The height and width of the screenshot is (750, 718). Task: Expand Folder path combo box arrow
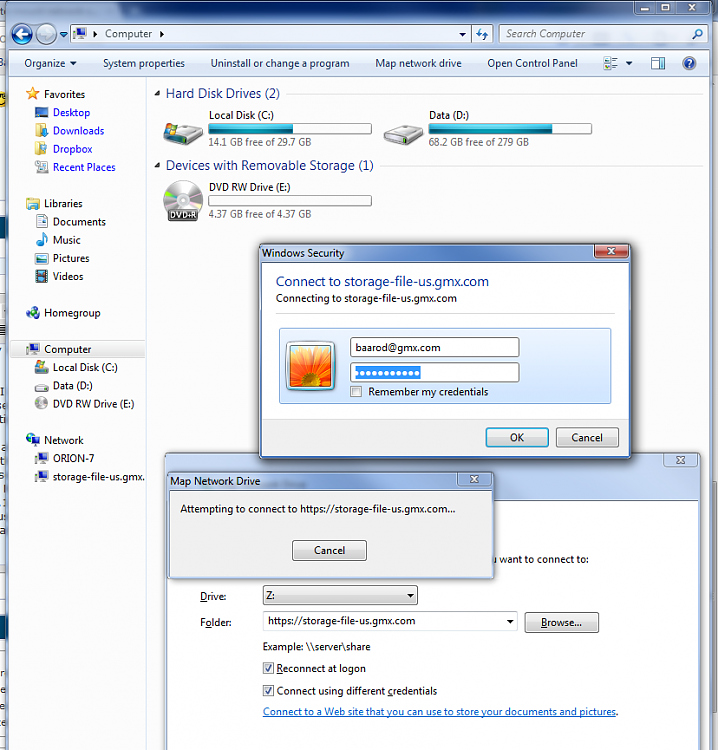pyautogui.click(x=510, y=621)
